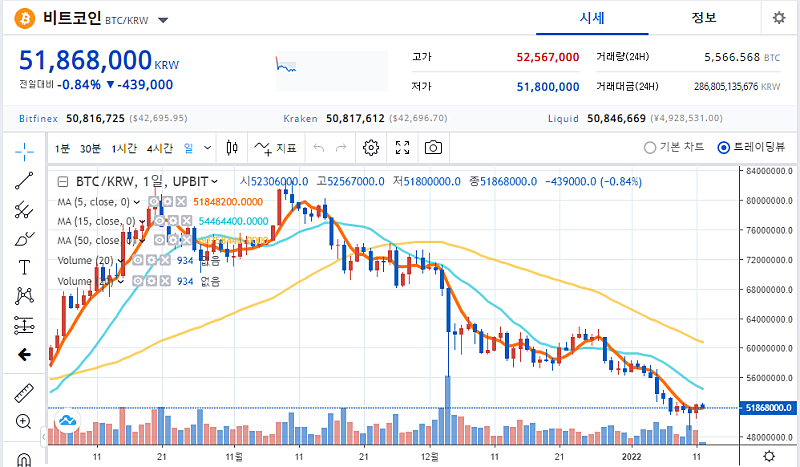Redo the chart action
Viewport: 800px width, 467px height.
[x=341, y=148]
